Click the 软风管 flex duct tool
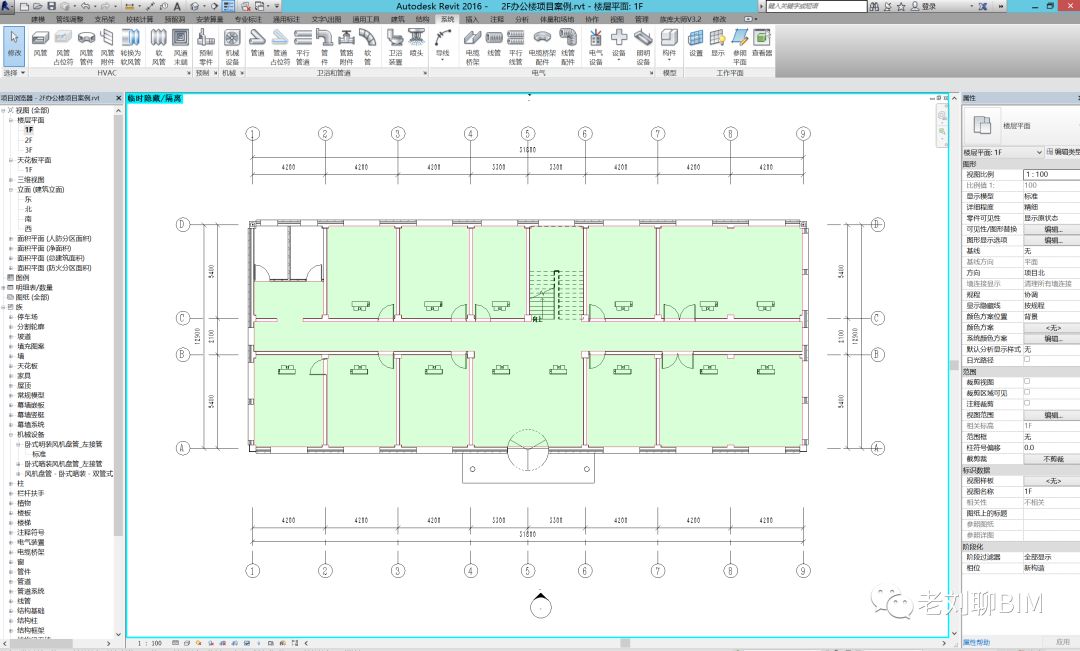Image resolution: width=1080 pixels, height=651 pixels. [x=158, y=47]
